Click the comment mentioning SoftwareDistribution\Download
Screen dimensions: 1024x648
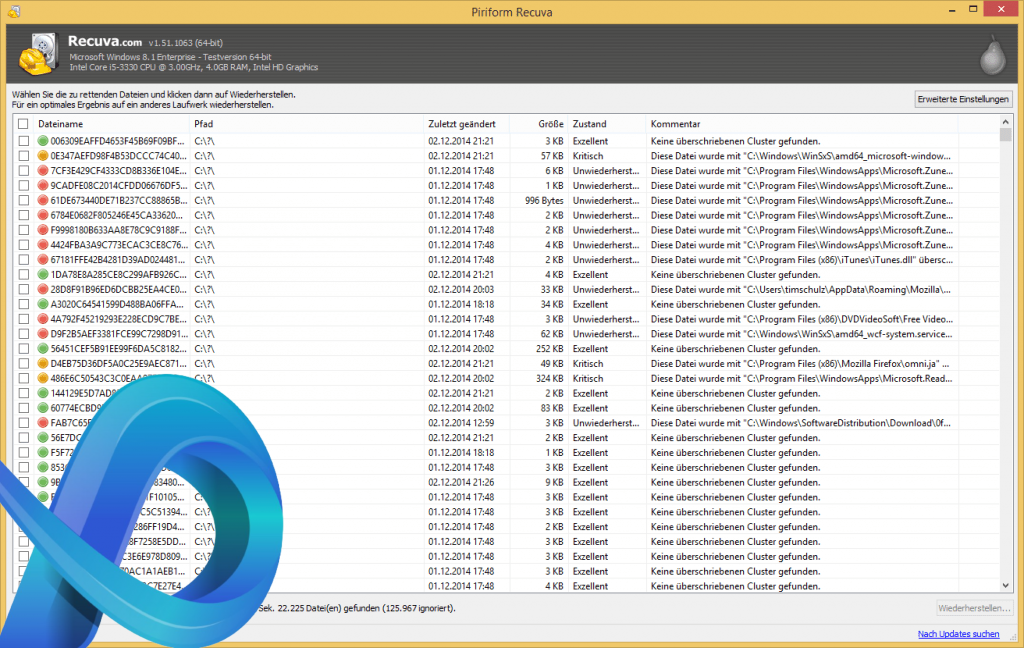[x=800, y=423]
